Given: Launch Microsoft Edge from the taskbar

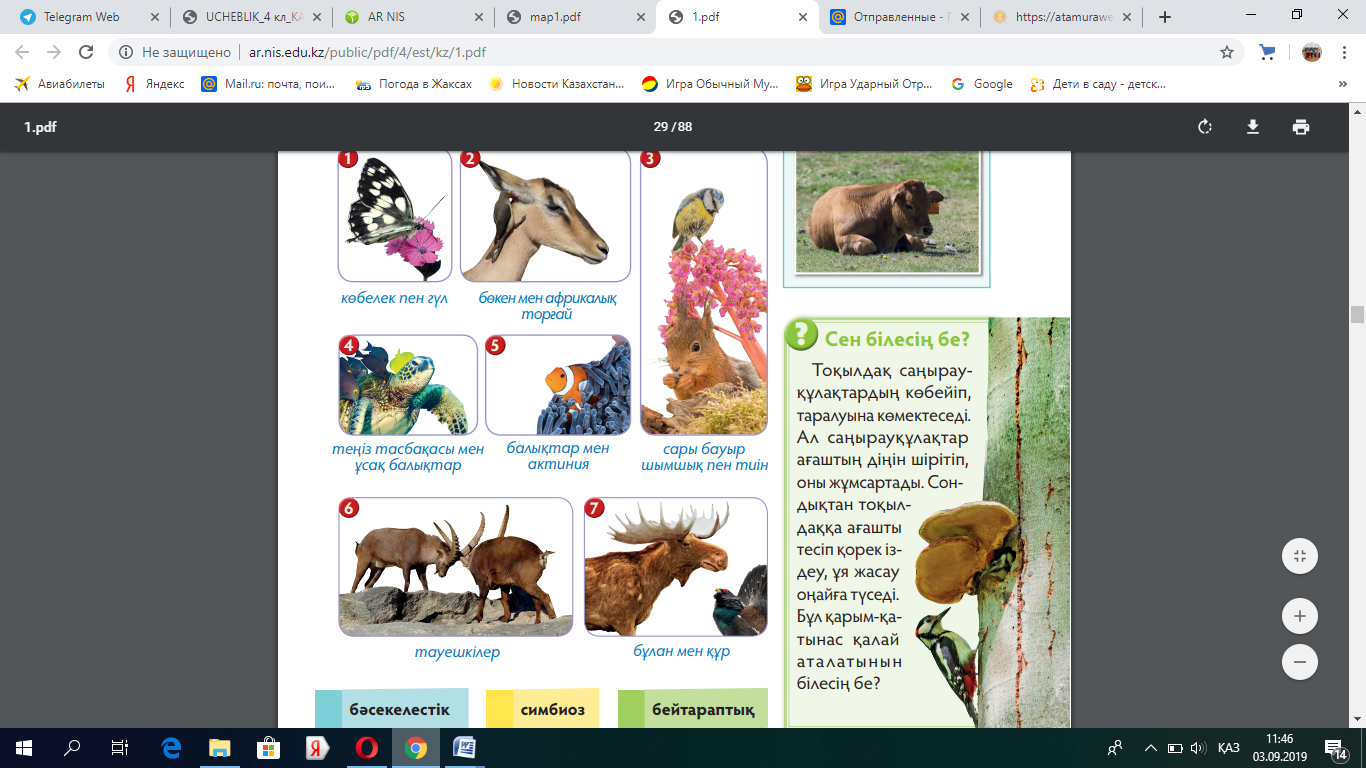Looking at the screenshot, I should pos(171,747).
